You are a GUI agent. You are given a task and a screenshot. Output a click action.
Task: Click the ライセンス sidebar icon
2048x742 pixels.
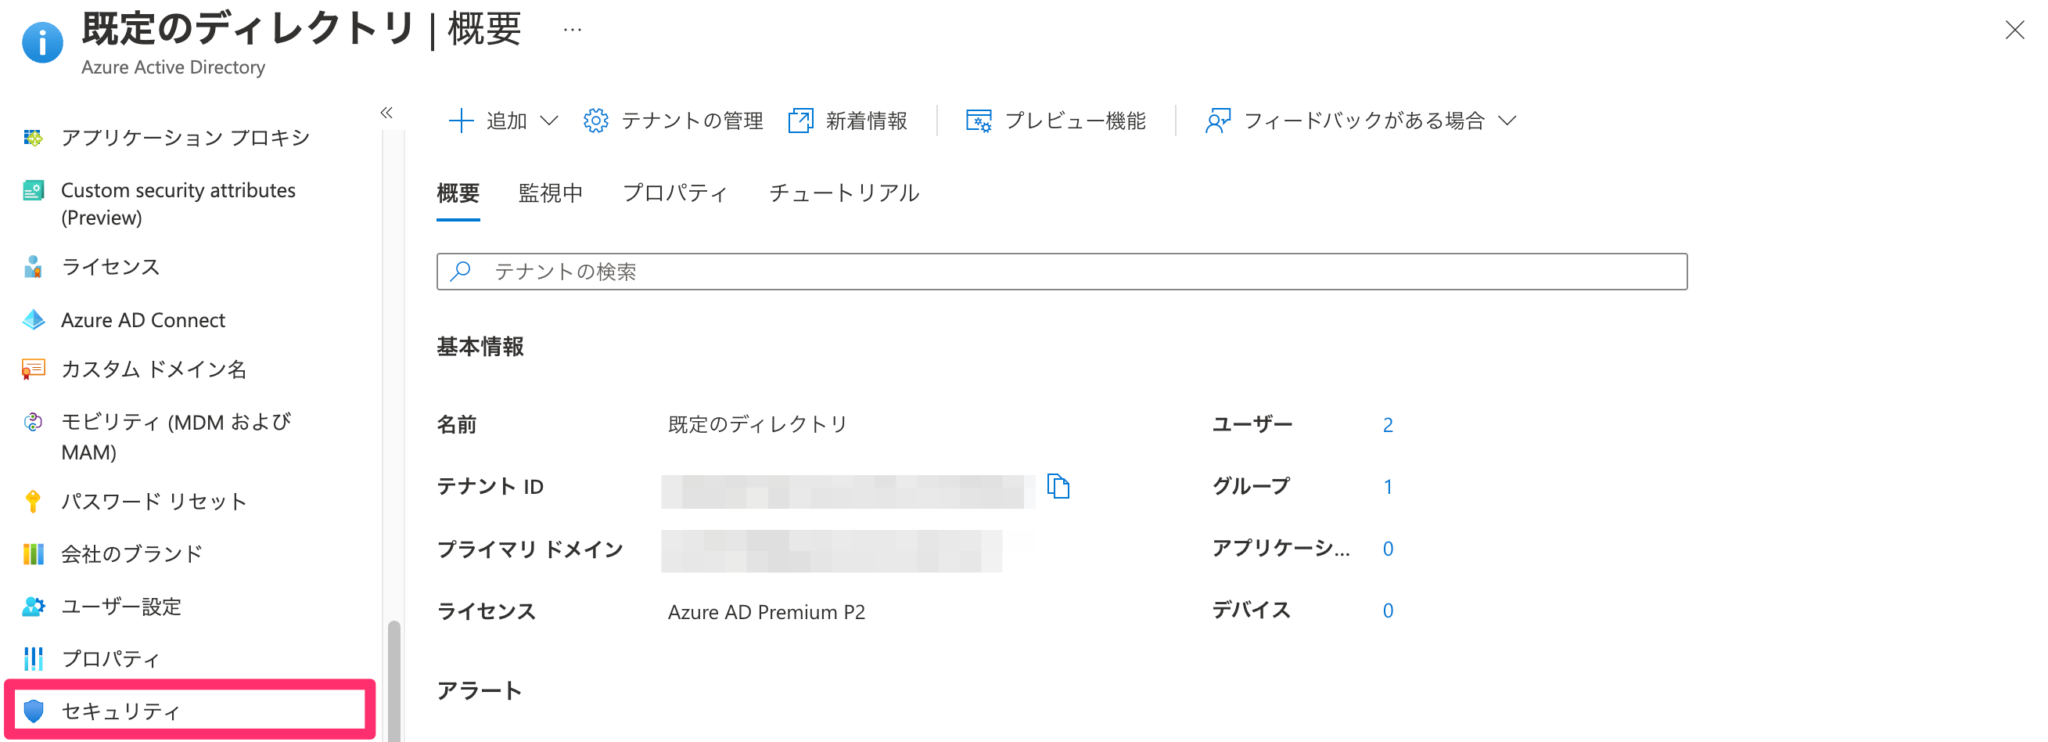pos(33,267)
